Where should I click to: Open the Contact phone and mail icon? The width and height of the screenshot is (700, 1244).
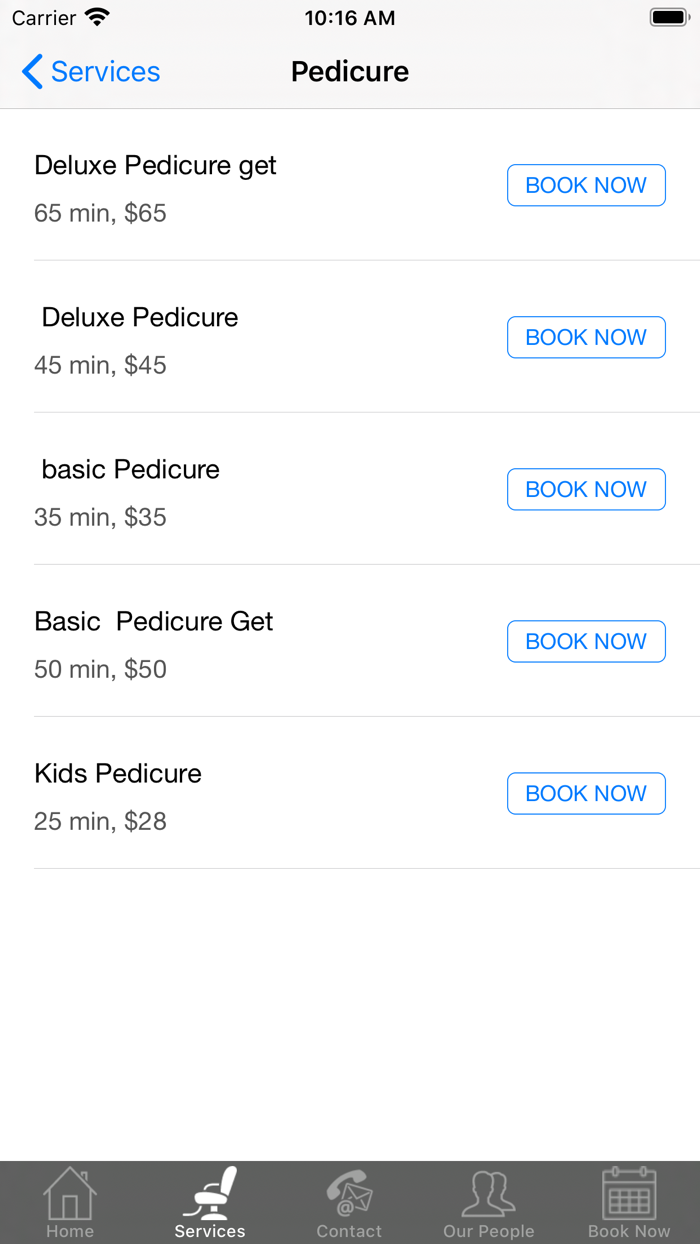tap(349, 1193)
